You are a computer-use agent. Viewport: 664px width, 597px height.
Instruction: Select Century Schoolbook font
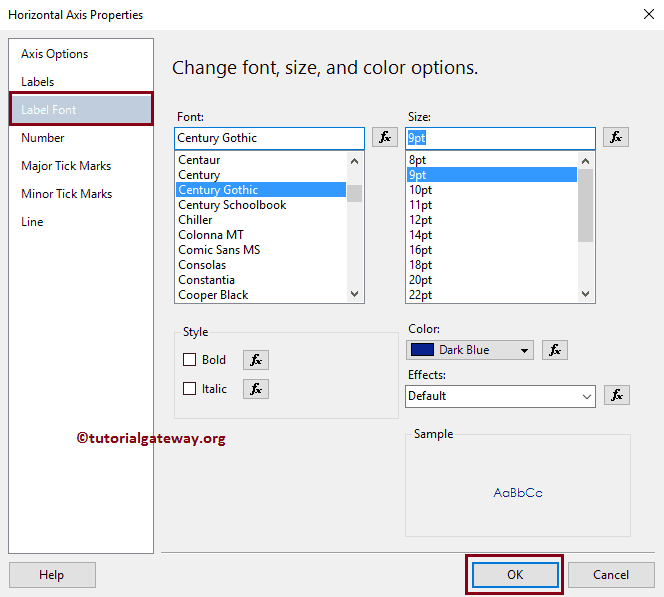pyautogui.click(x=261, y=205)
